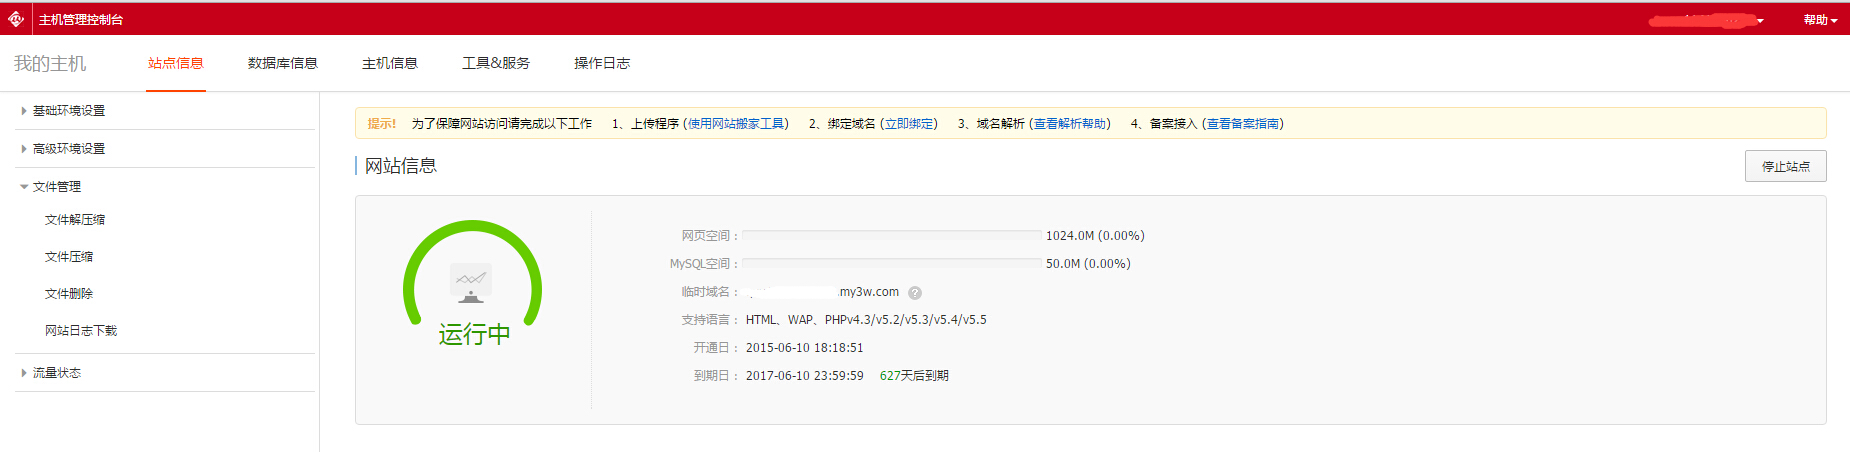Open the 使用网站搬家工具 link
The image size is (1850, 452).
(736, 124)
